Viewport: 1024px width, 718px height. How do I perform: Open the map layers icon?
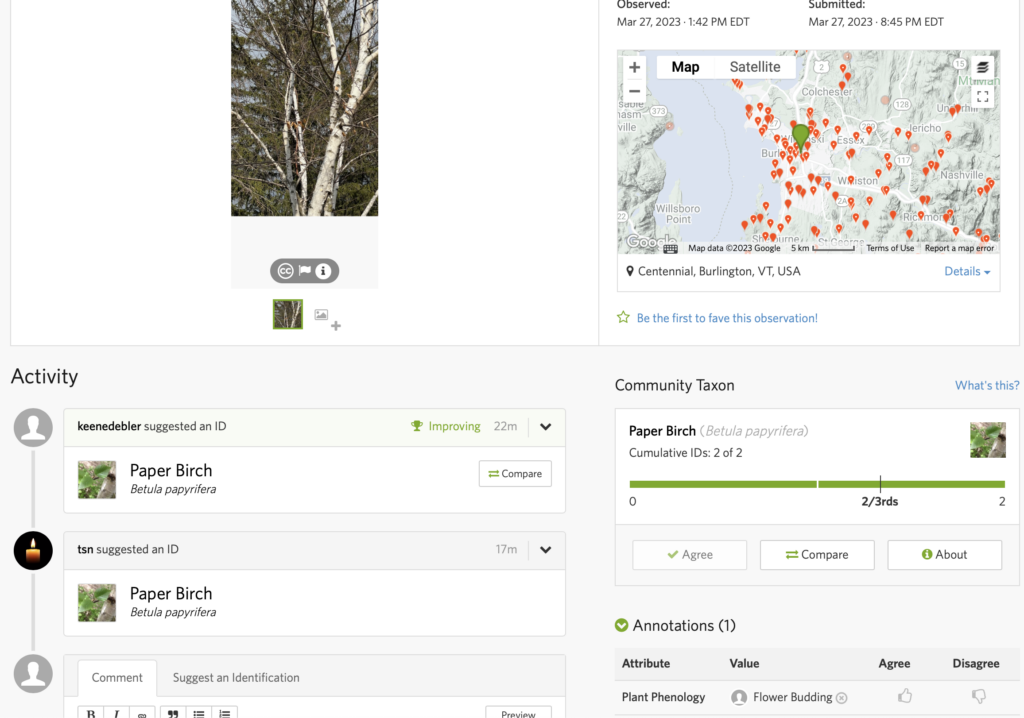coord(983,67)
